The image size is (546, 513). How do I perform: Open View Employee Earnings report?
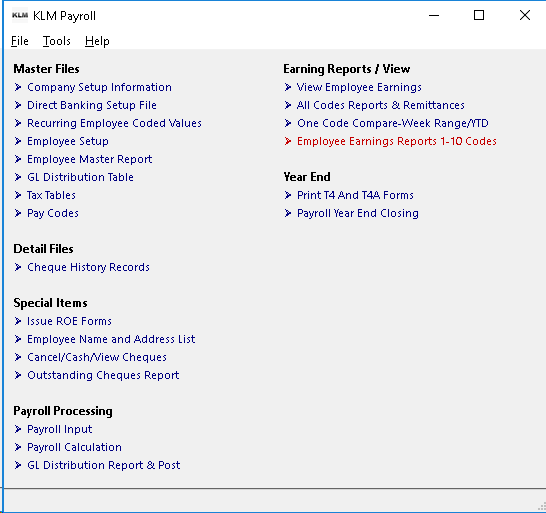pyautogui.click(x=359, y=87)
